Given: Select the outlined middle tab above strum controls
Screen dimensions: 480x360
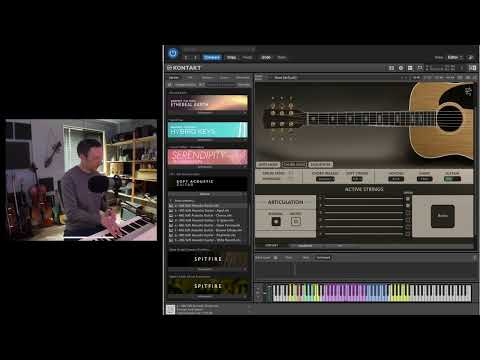Looking at the screenshot, I should [x=294, y=164].
